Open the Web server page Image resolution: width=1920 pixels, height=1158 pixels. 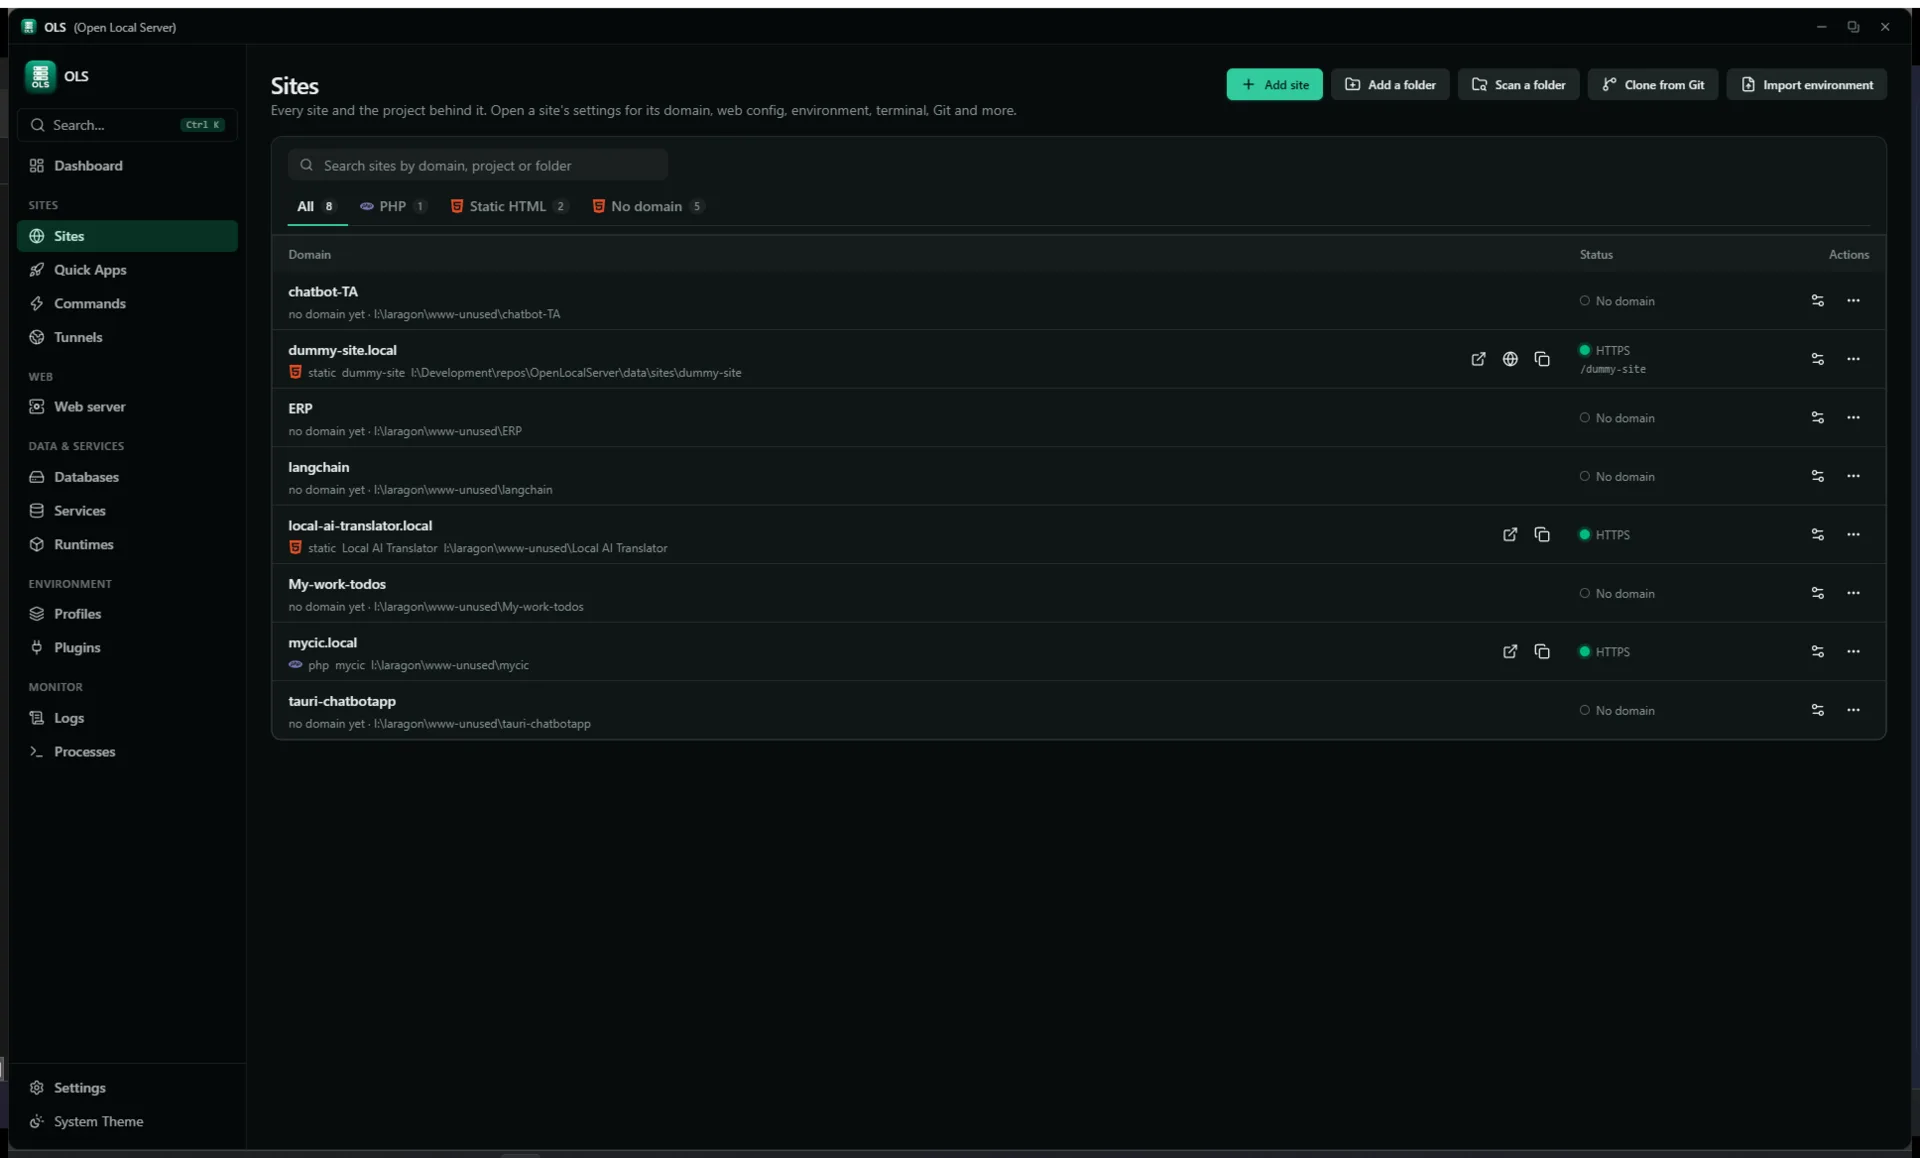click(127, 407)
